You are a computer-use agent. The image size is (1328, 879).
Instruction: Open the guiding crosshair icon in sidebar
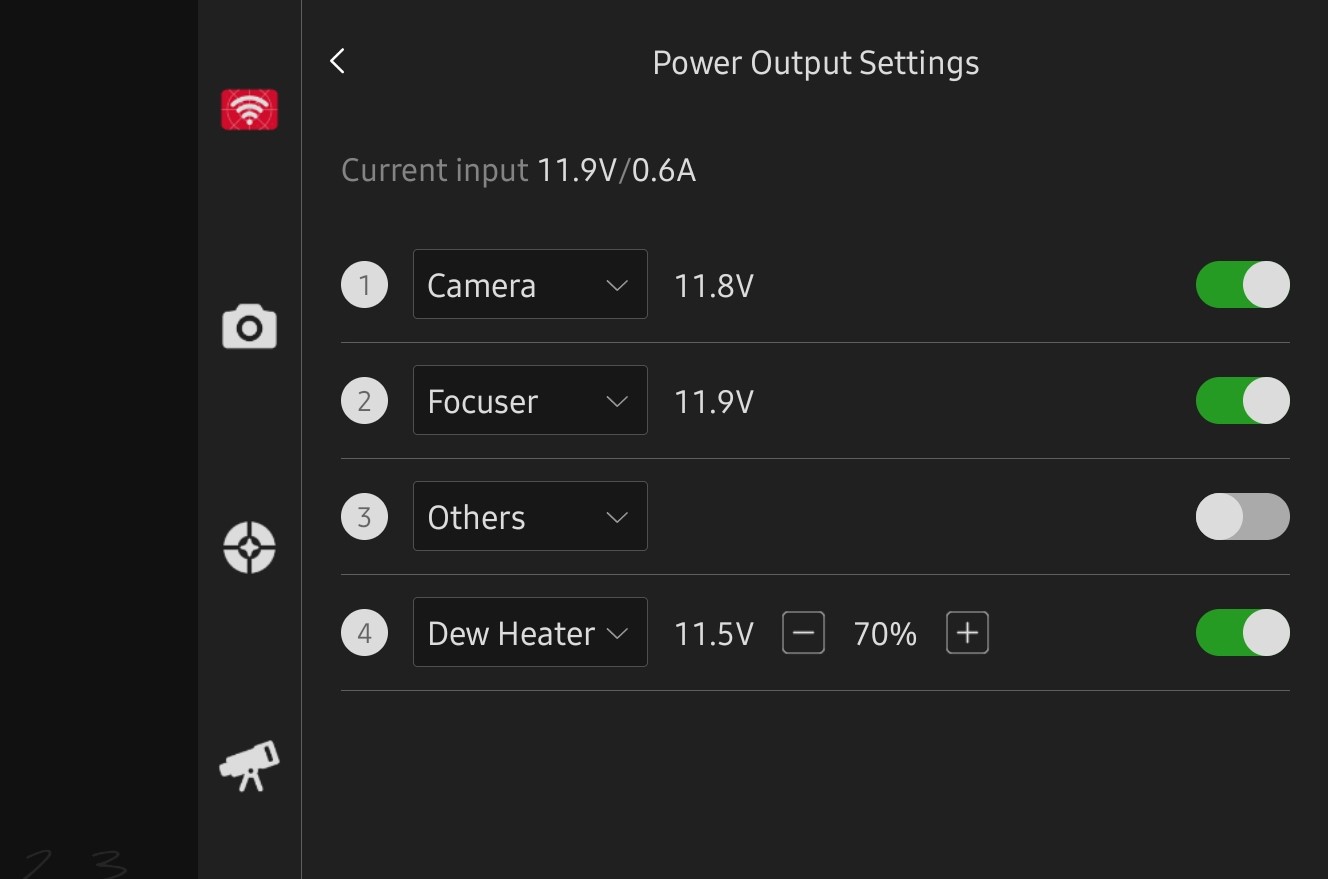(249, 547)
